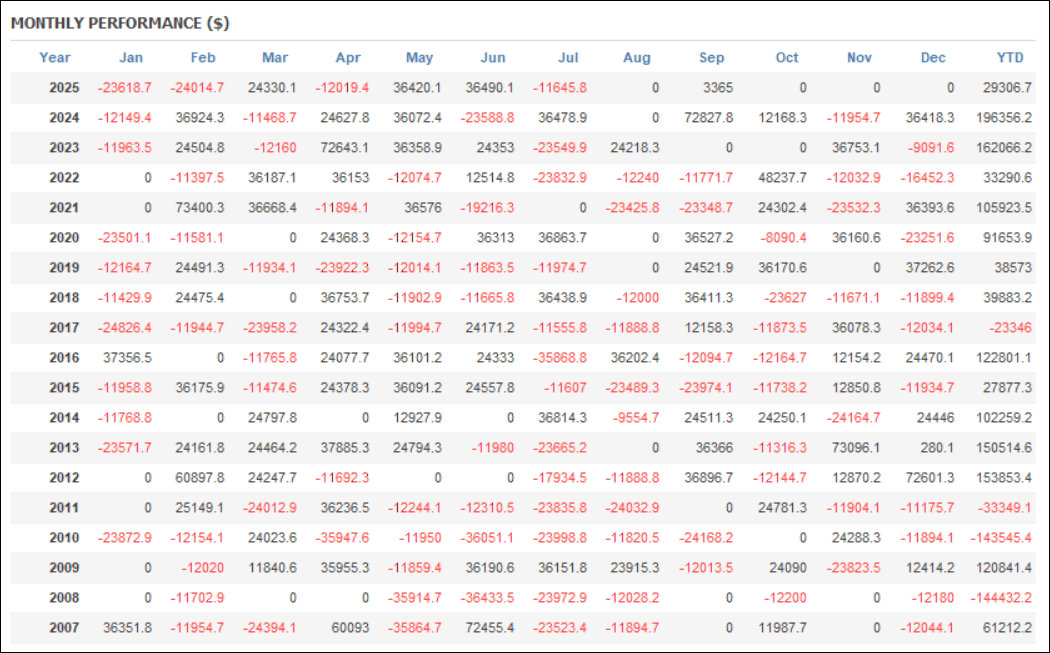Click the 2024 September value 72827.8
Image resolution: width=1050 pixels, height=653 pixels.
click(x=708, y=117)
